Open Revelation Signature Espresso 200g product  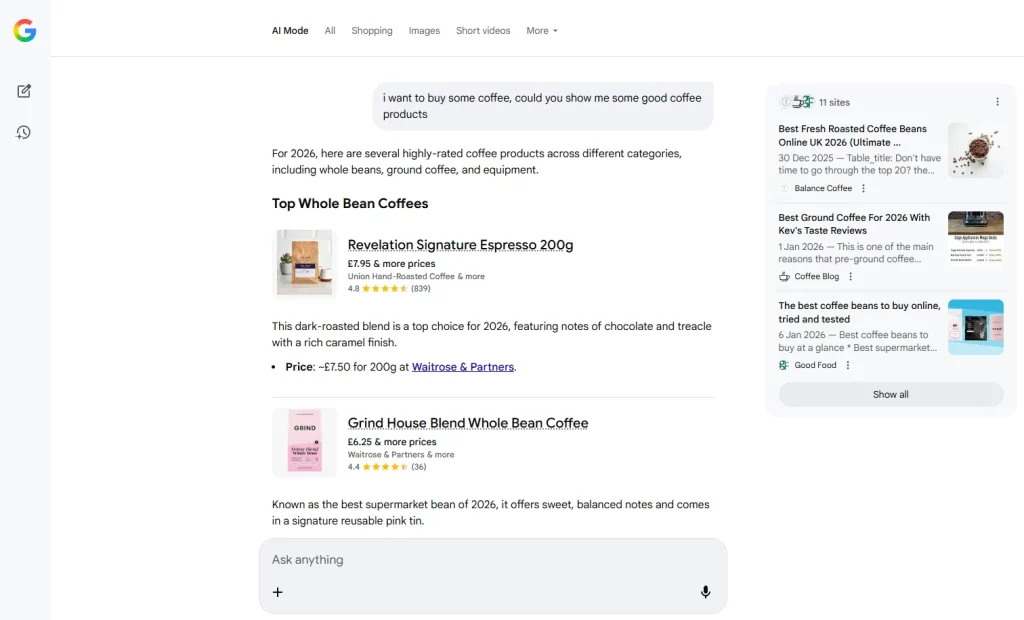(460, 245)
